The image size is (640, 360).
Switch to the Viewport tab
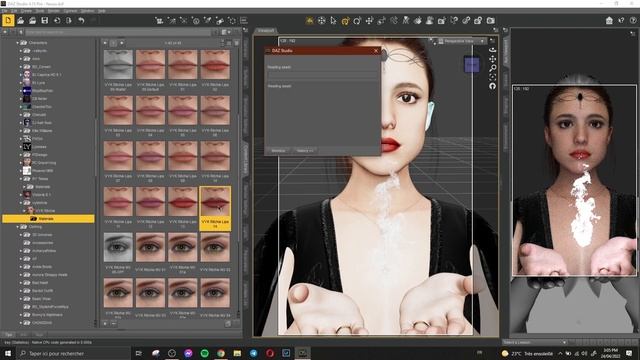coord(266,31)
